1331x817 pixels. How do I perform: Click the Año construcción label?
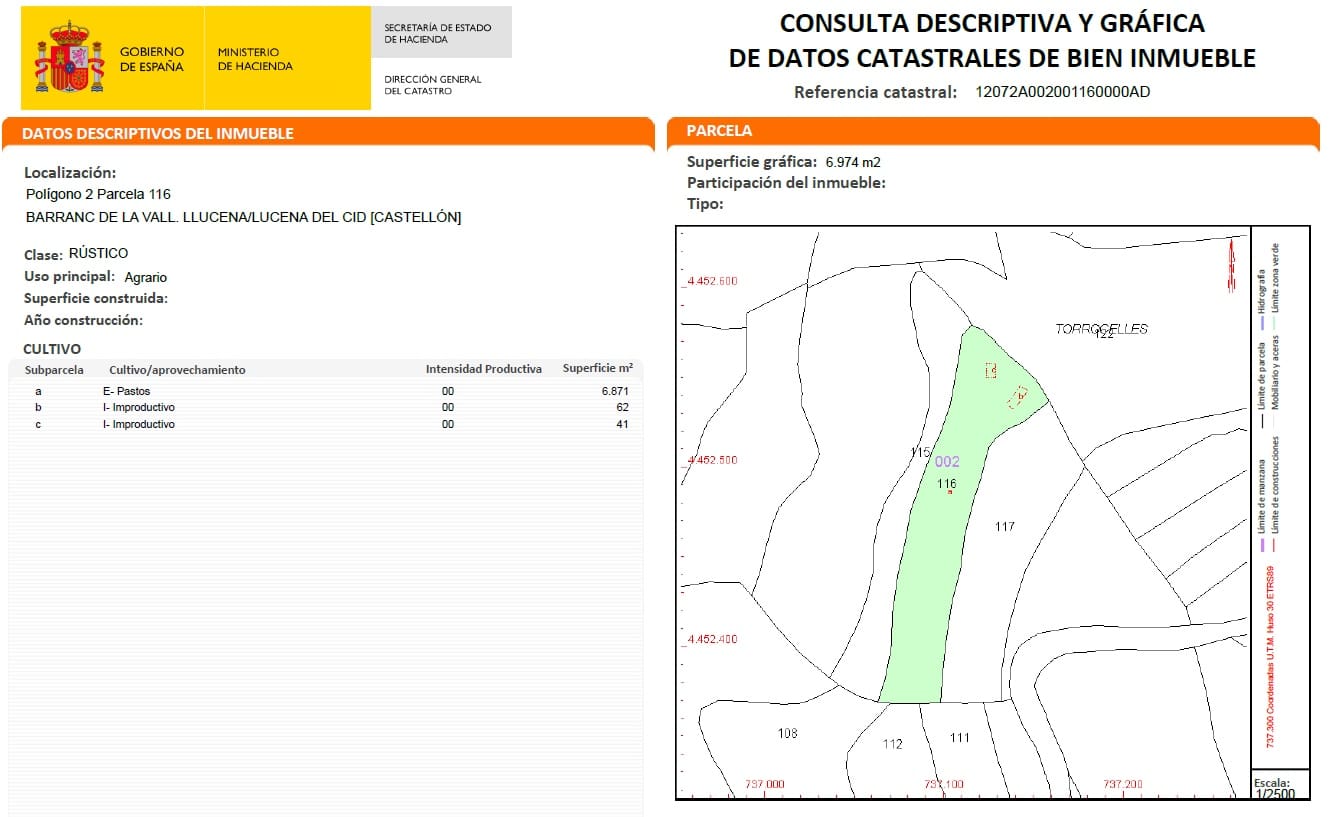84,320
